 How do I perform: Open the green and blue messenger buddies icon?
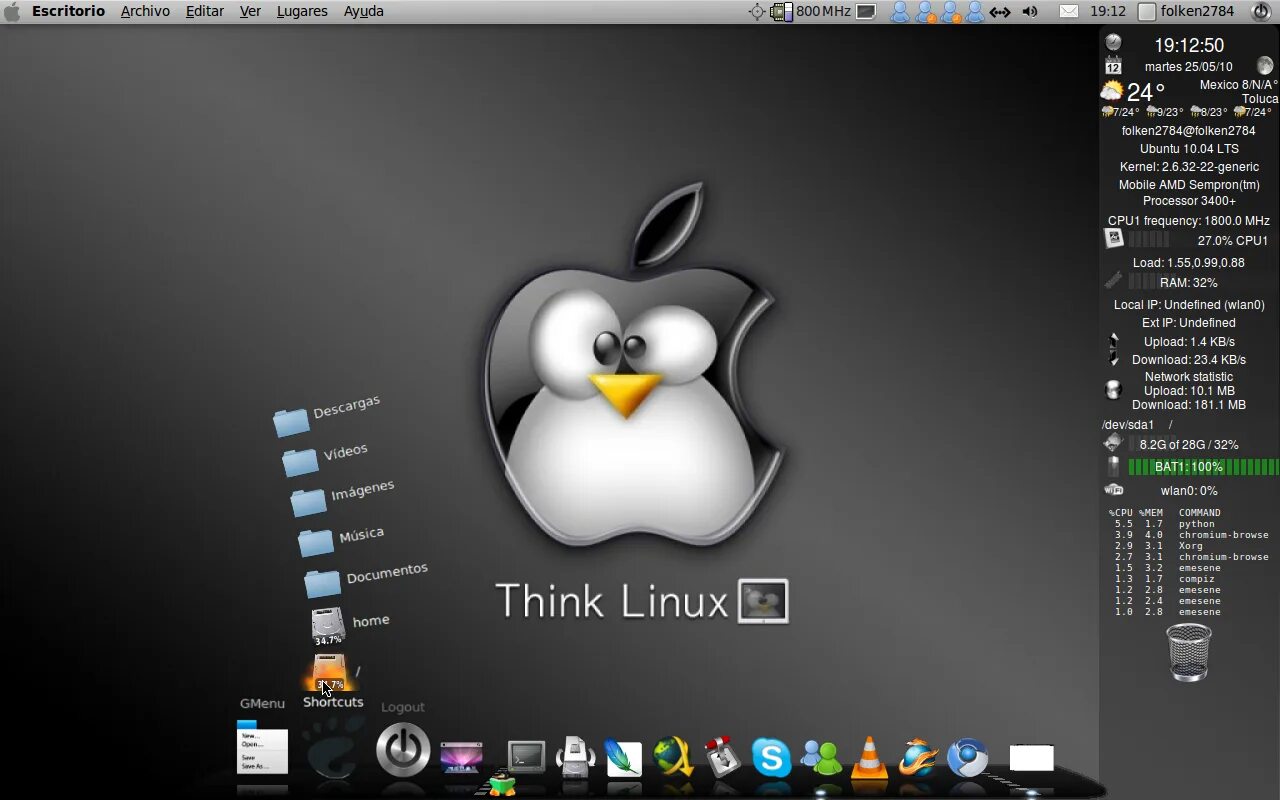pyautogui.click(x=822, y=757)
